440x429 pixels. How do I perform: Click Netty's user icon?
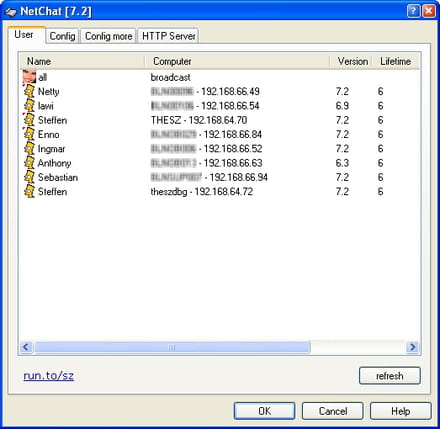(29, 91)
